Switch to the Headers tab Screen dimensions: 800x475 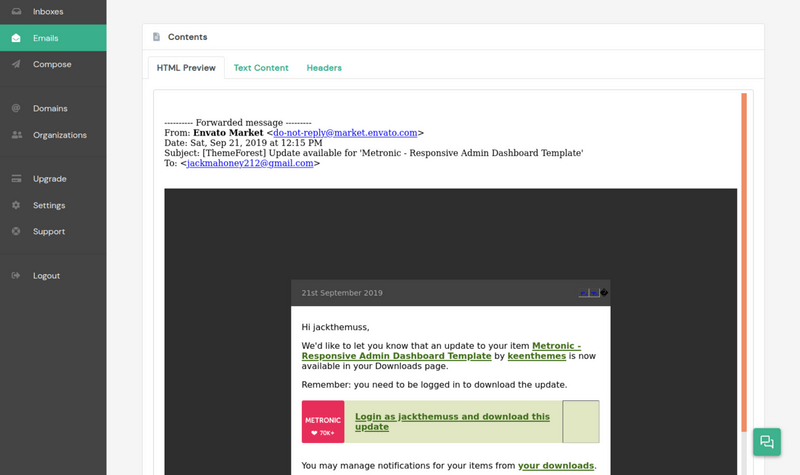(324, 68)
